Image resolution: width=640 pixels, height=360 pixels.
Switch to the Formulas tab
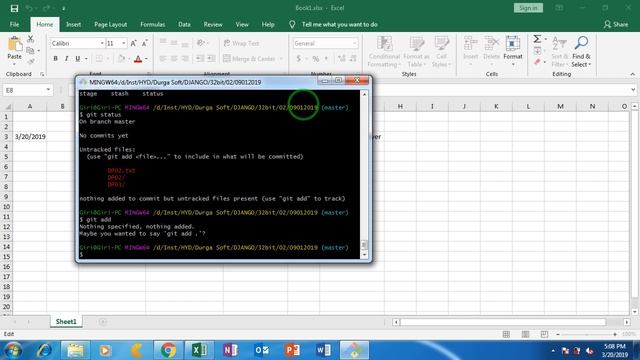(x=153, y=24)
